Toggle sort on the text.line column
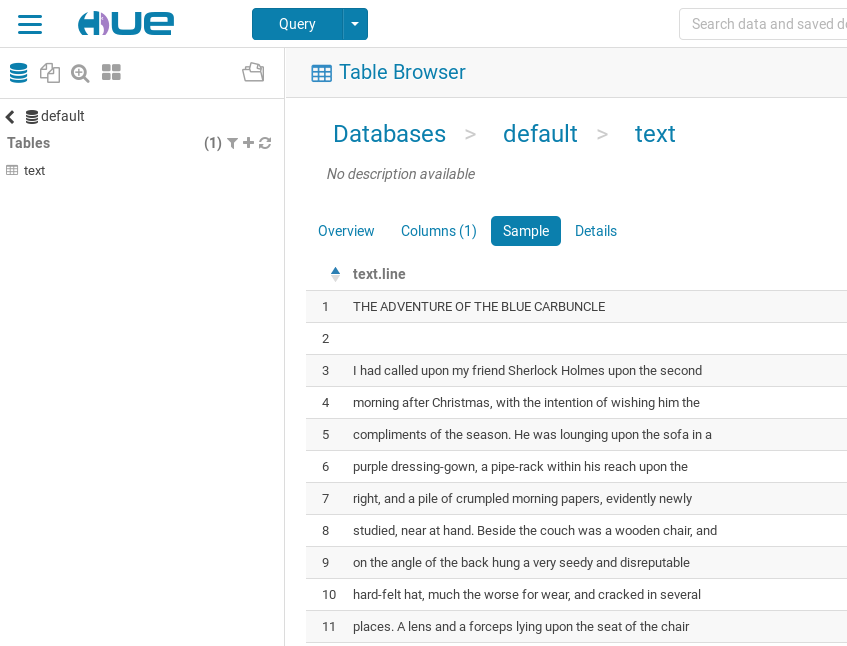Viewport: 847px width, 646px height. click(x=334, y=273)
